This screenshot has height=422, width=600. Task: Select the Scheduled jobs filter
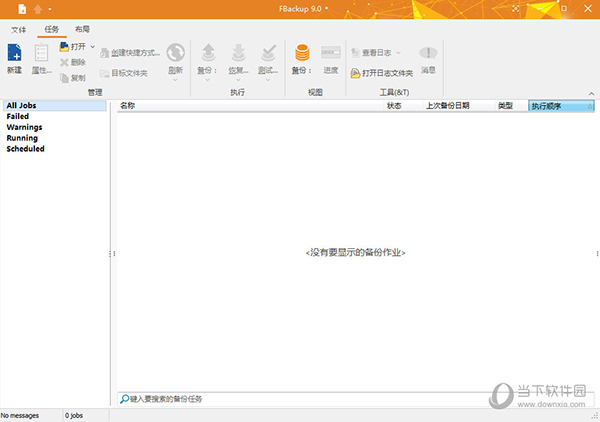(25, 149)
